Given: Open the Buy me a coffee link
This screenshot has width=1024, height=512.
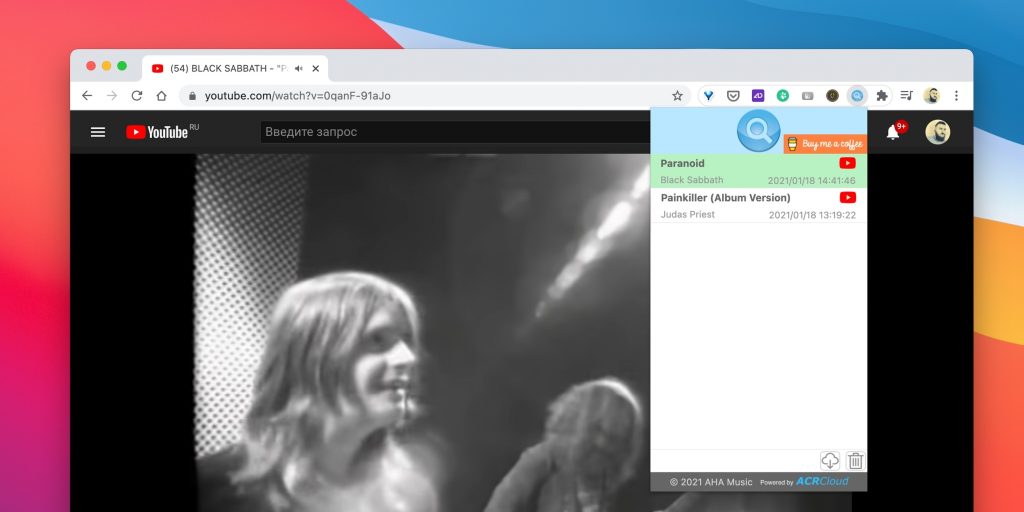Looking at the screenshot, I should tap(825, 144).
